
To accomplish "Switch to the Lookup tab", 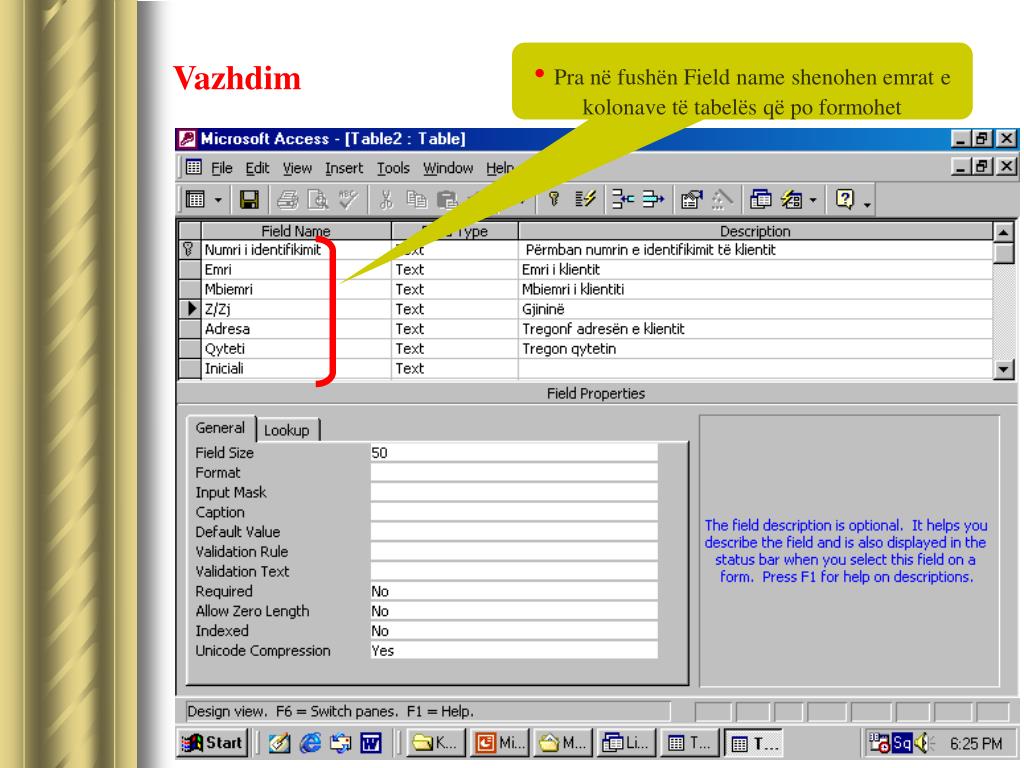I will pyautogui.click(x=287, y=430).
